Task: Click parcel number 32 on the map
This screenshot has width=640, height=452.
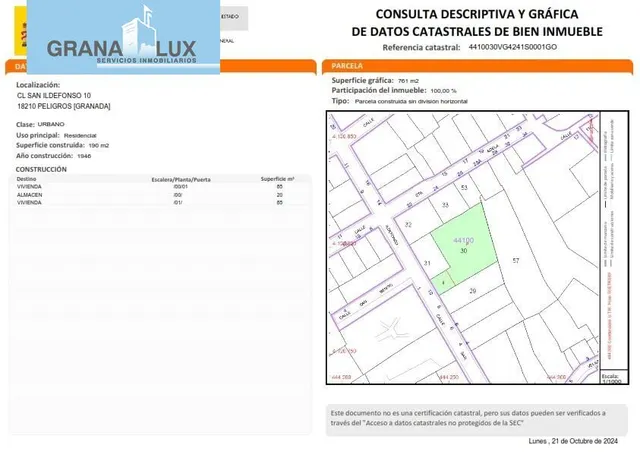Action: (x=408, y=224)
